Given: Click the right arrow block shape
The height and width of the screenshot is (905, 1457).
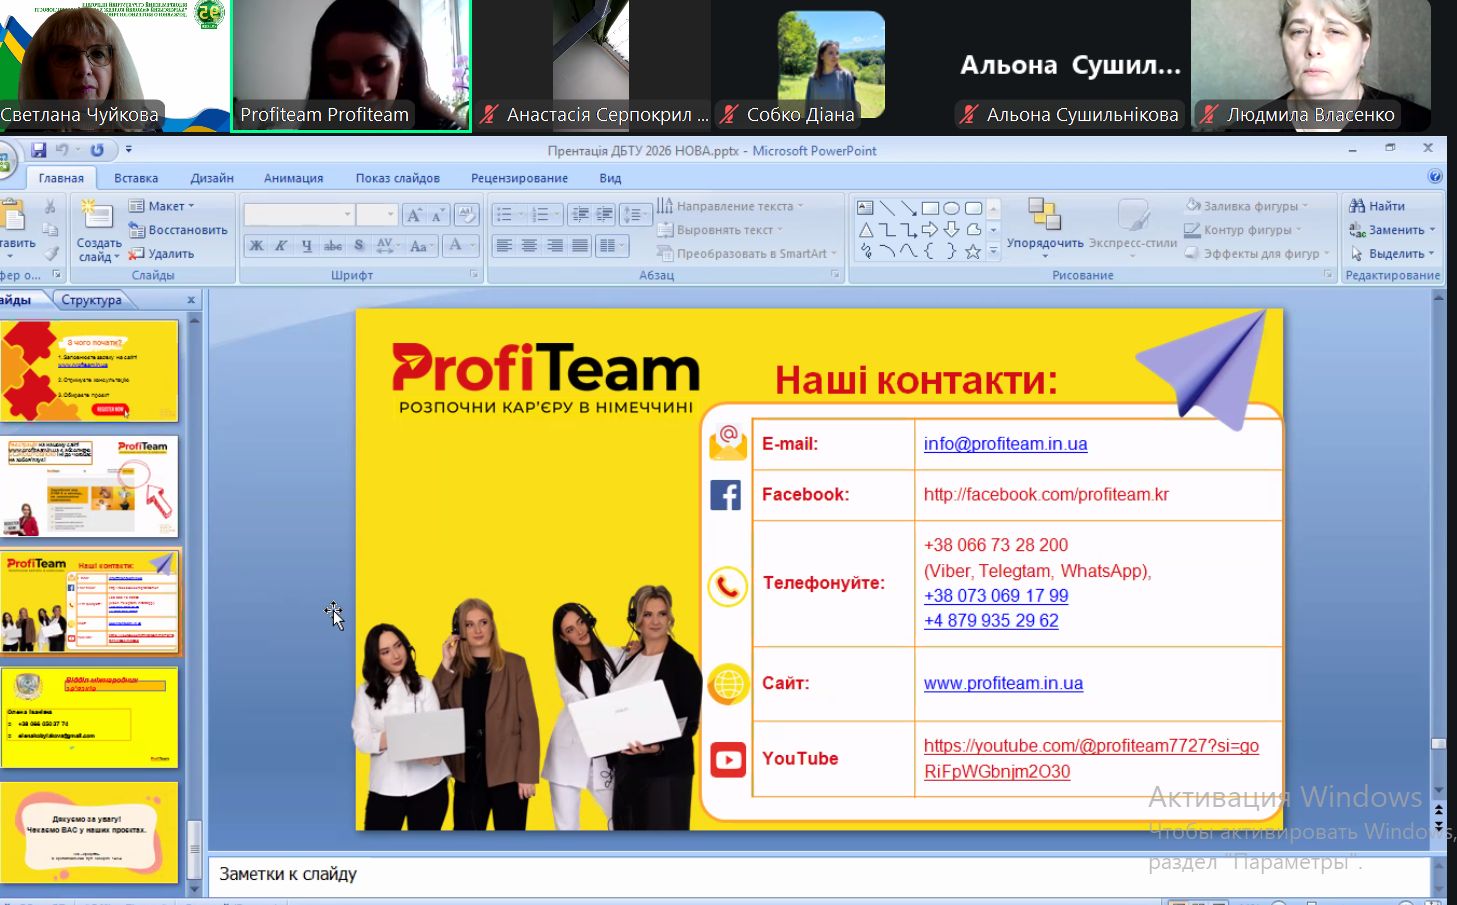Looking at the screenshot, I should 929,230.
